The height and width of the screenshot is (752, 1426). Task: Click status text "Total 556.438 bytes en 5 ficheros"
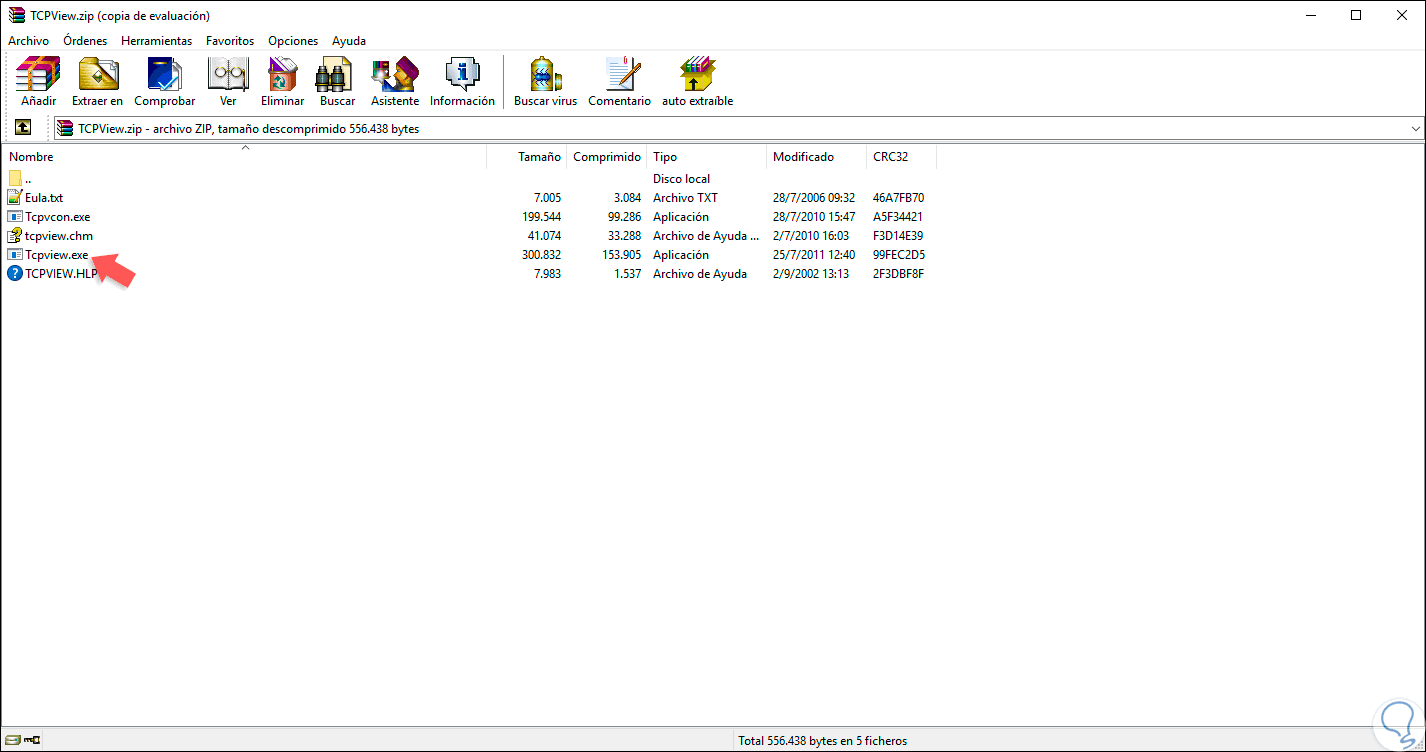(x=822, y=741)
